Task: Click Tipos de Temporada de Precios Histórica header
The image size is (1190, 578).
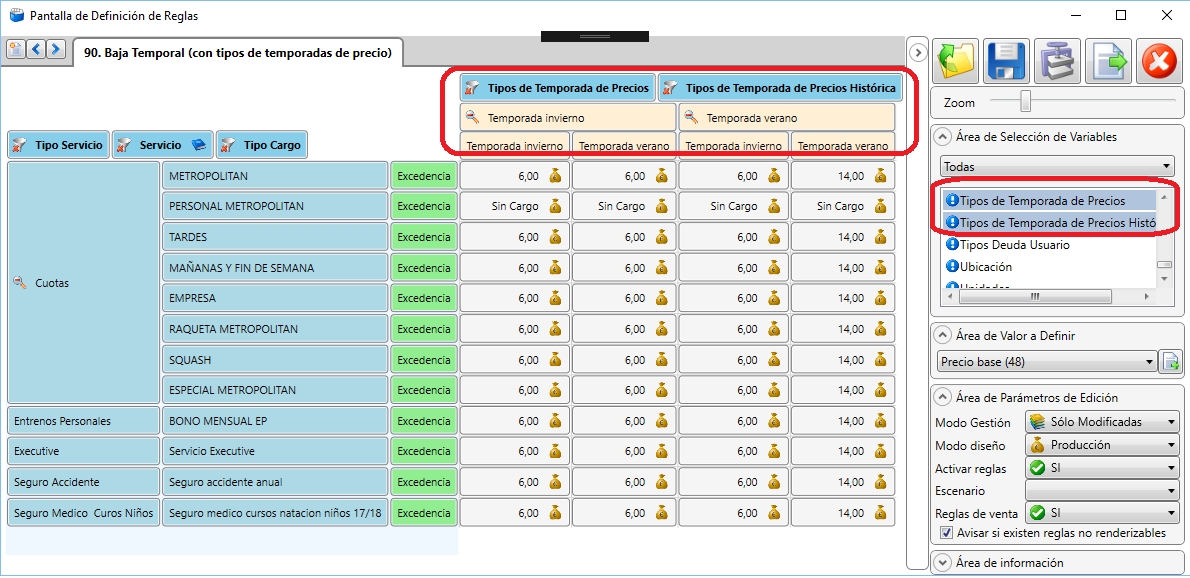Action: [x=780, y=88]
